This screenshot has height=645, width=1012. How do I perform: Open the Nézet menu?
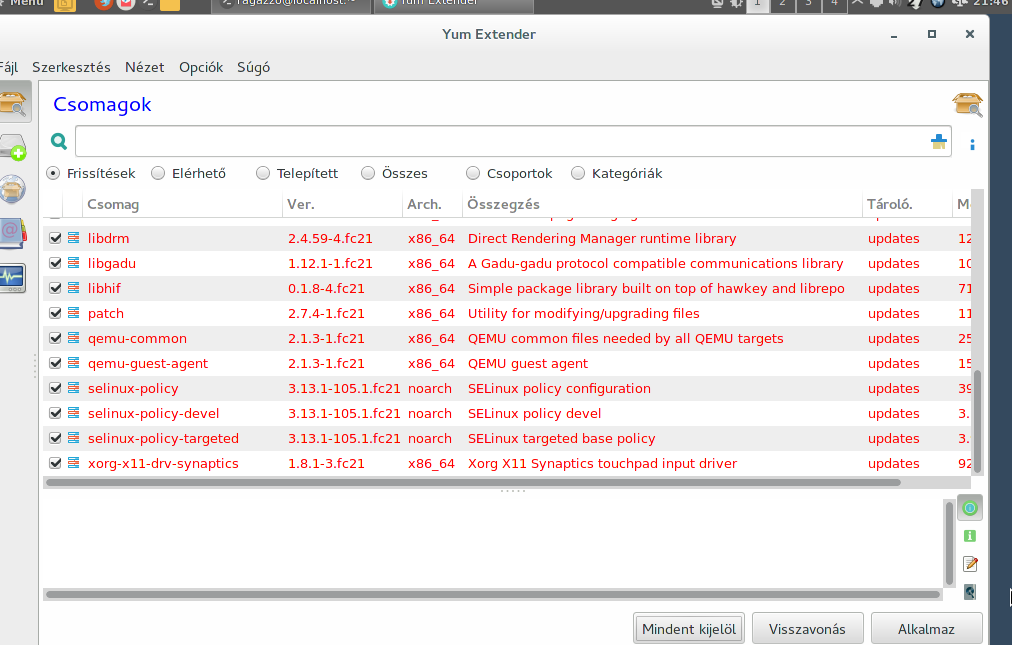tap(145, 67)
